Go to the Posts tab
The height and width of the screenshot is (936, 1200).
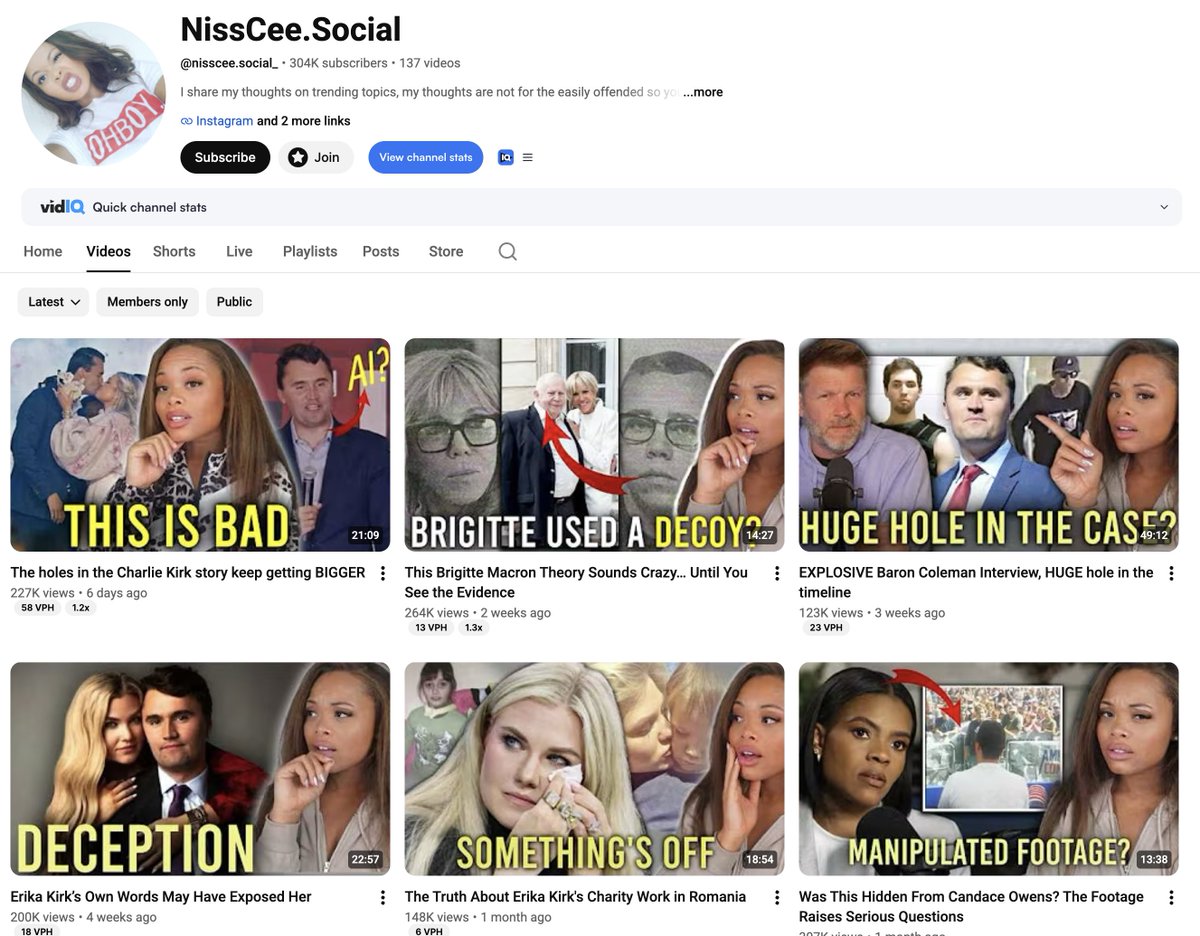pyautogui.click(x=381, y=251)
